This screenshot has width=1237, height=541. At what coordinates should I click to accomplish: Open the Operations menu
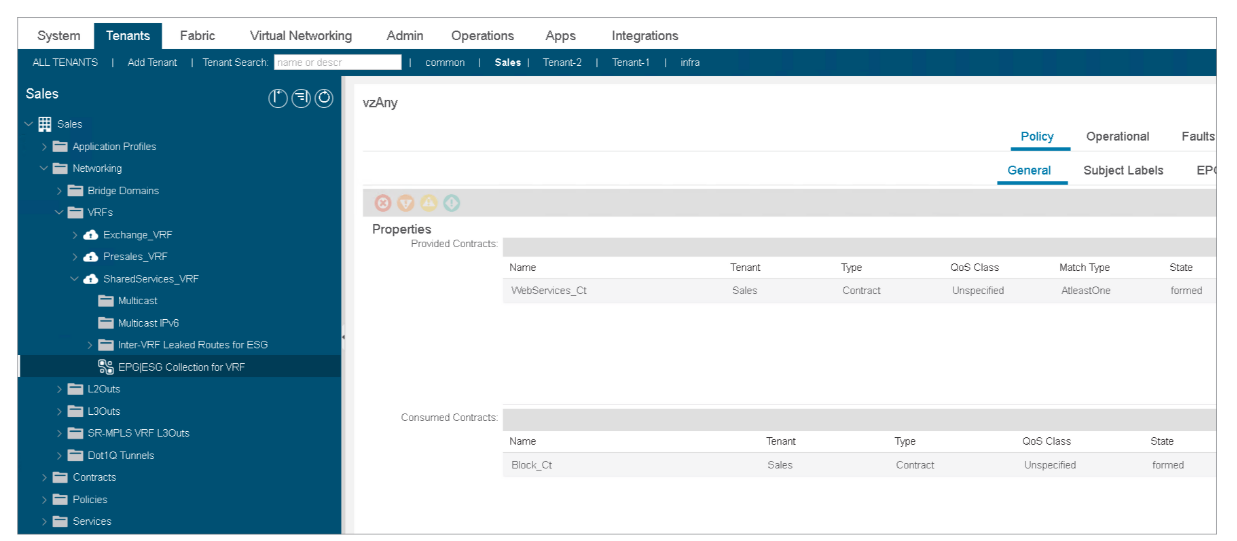[x=483, y=36]
